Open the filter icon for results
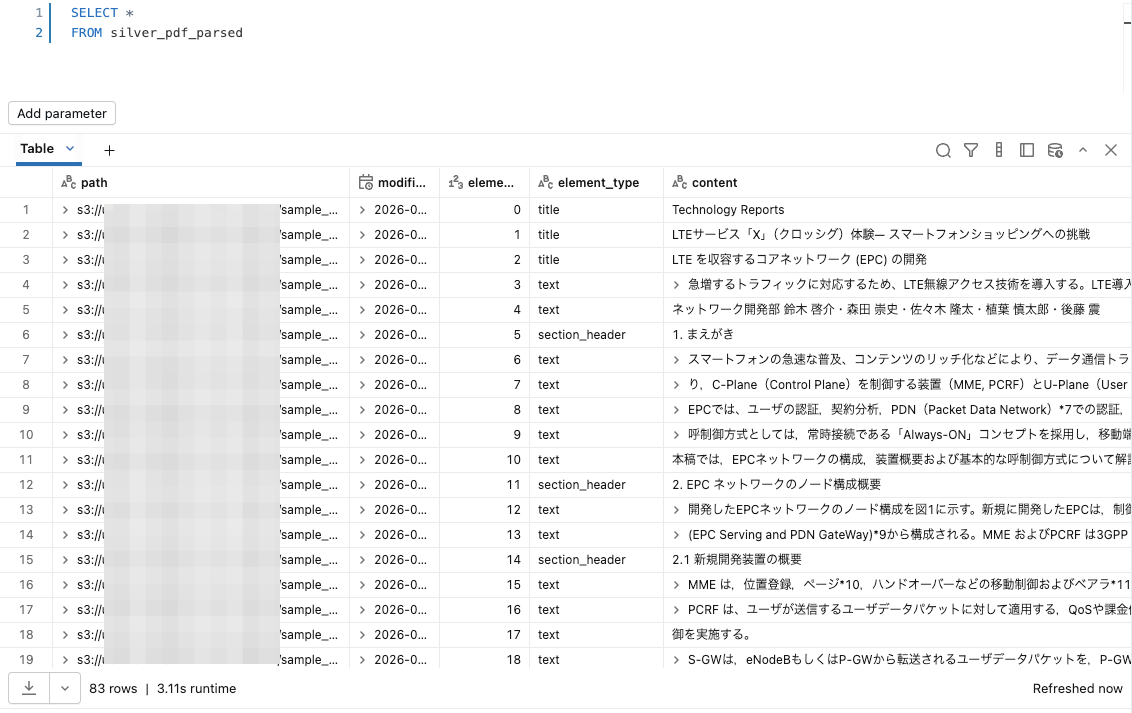1132x713 pixels. pos(971,150)
